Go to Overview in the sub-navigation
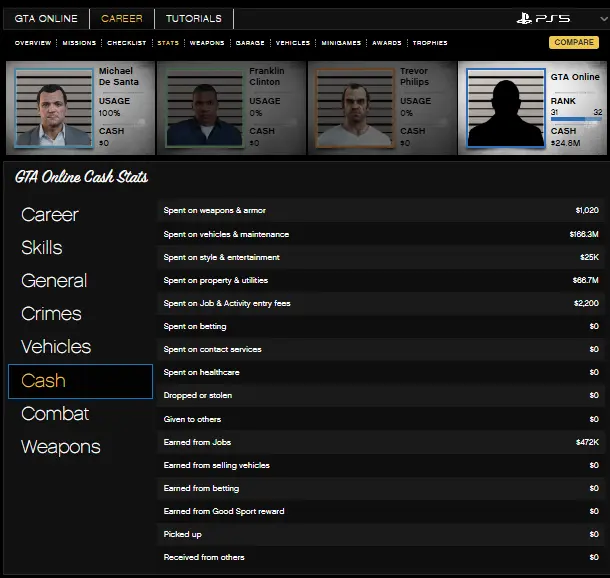Screen dimensions: 610x578 point(33,43)
